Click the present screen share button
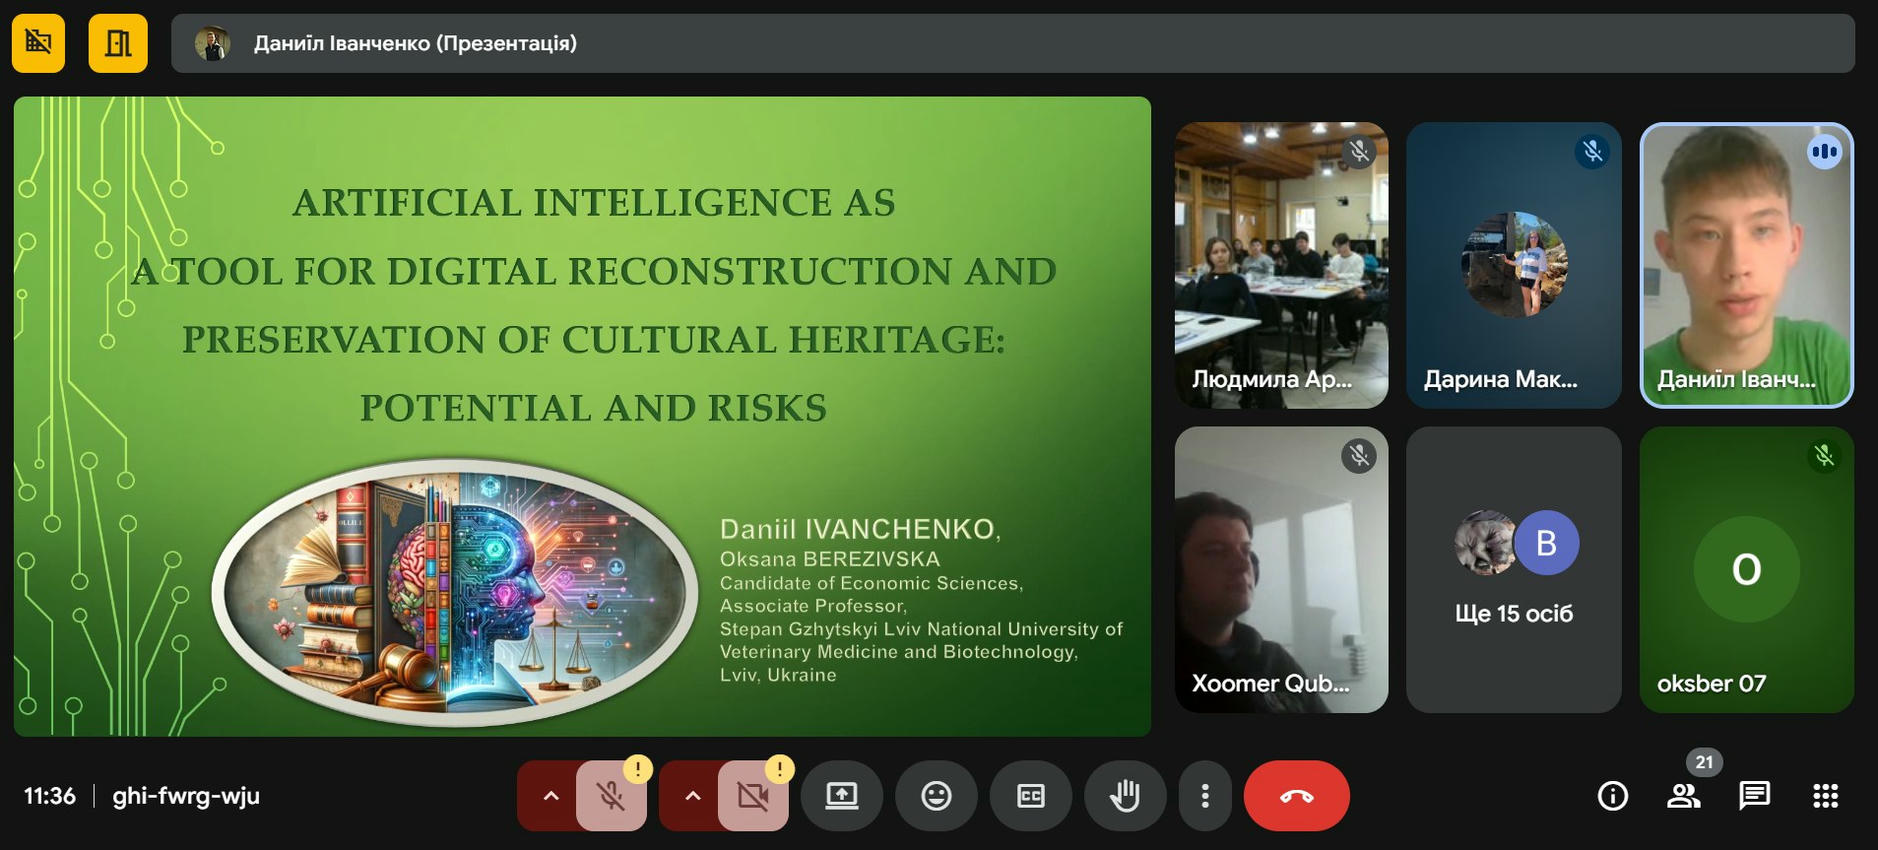 point(842,796)
